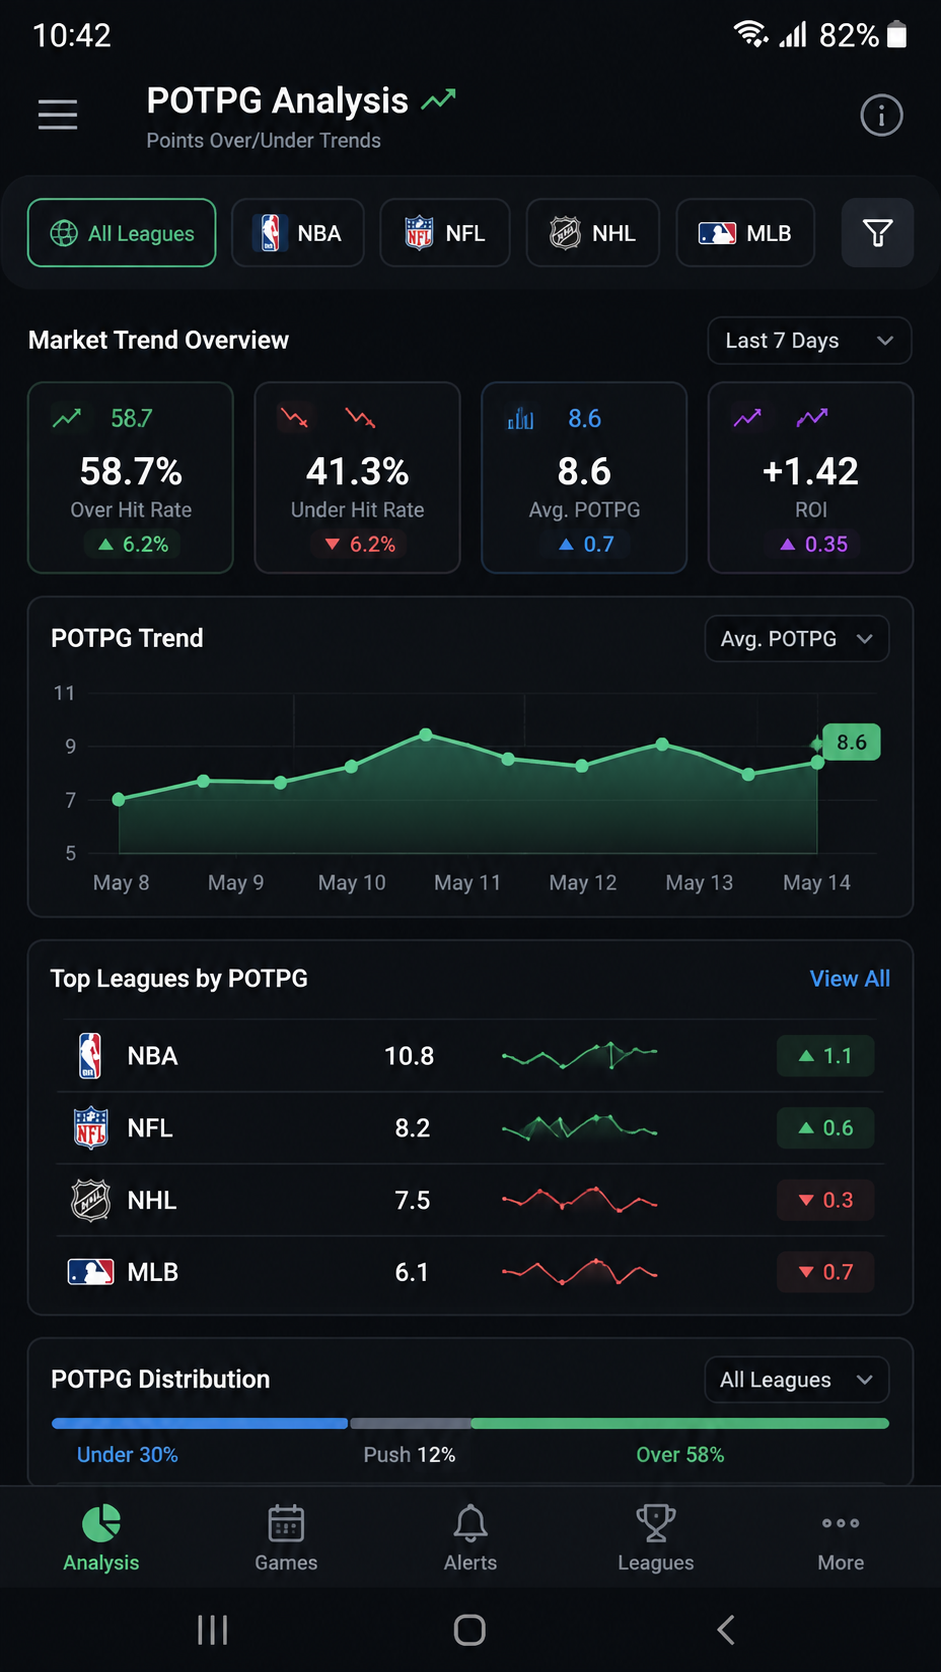Tap the 8.6 chart value label

[x=851, y=742]
